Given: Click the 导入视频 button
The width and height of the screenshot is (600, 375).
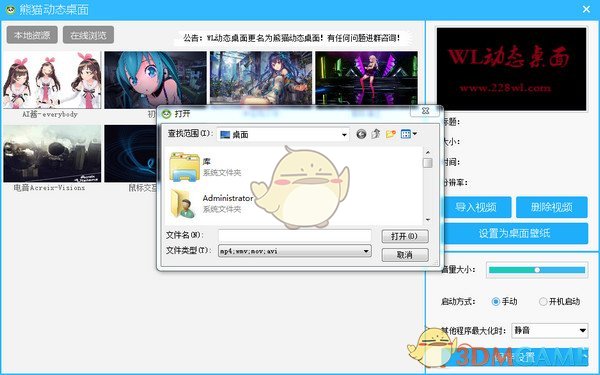Looking at the screenshot, I should (x=476, y=207).
